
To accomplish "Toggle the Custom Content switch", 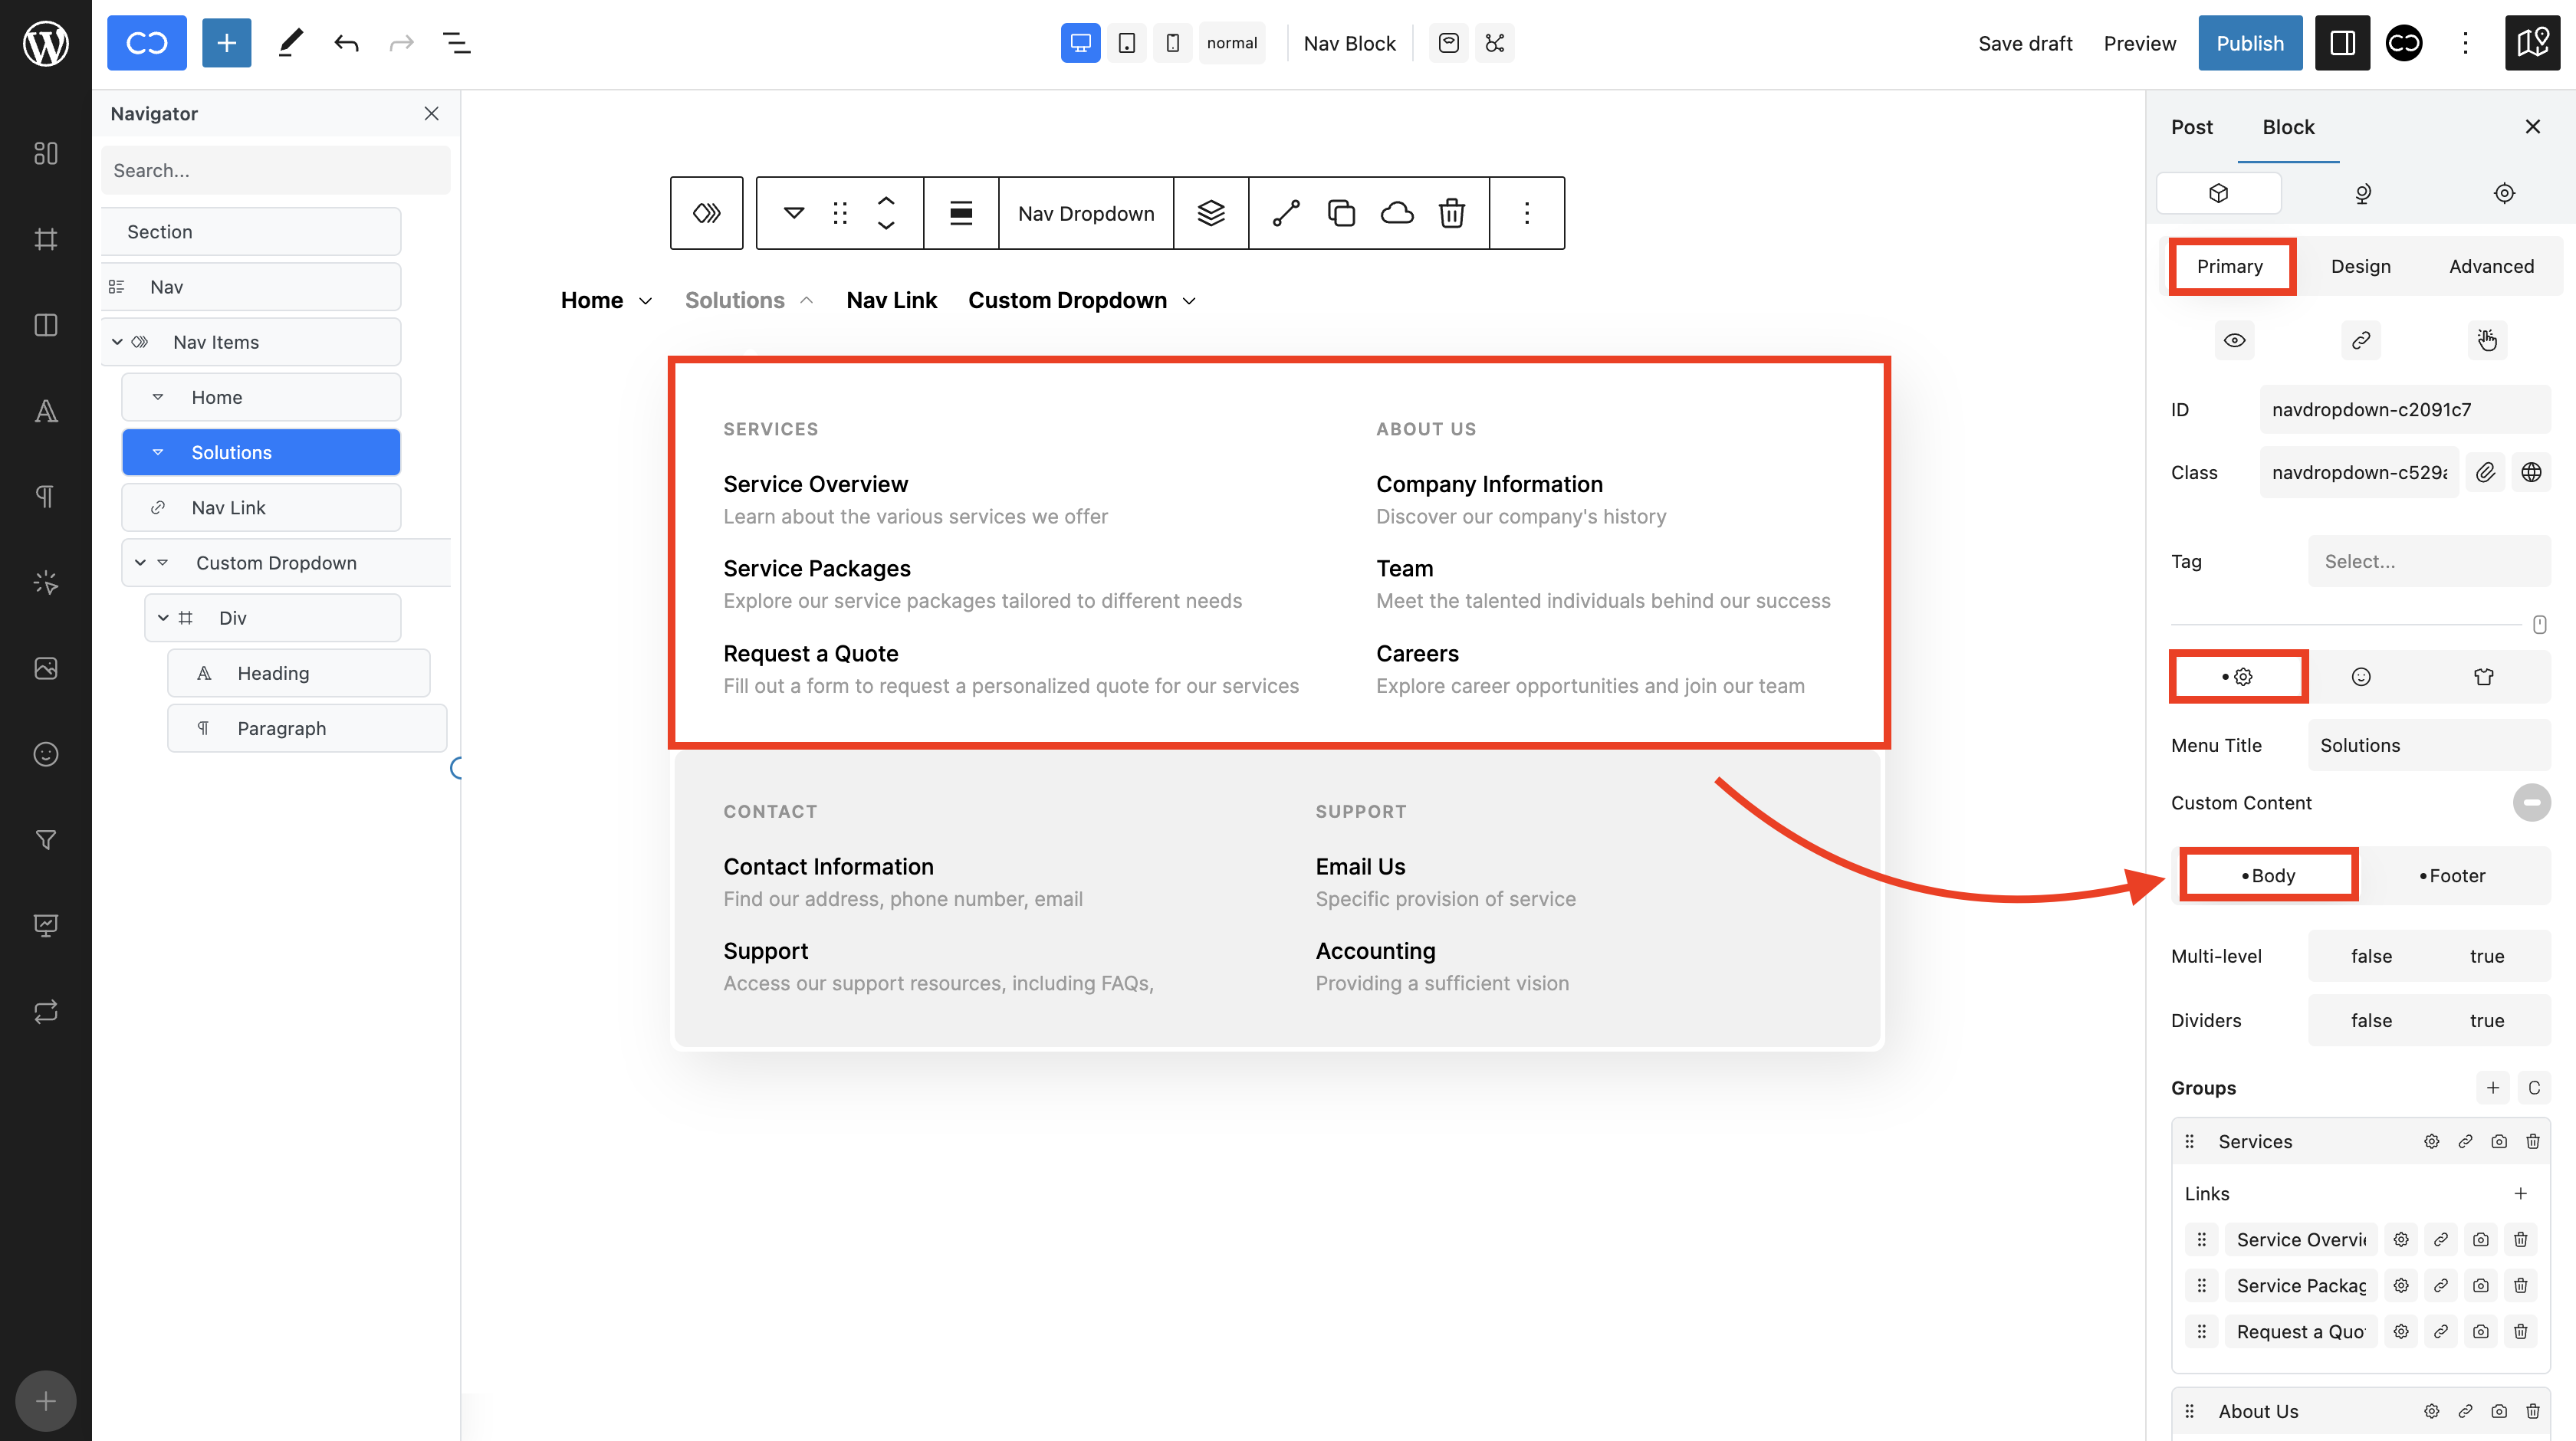I will coord(2531,803).
